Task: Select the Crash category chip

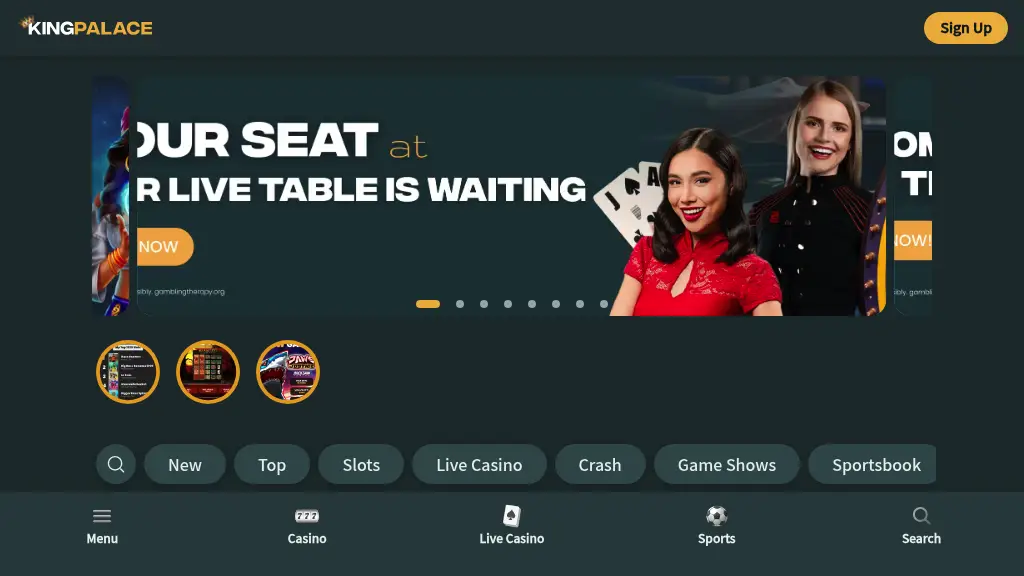Action: click(600, 464)
